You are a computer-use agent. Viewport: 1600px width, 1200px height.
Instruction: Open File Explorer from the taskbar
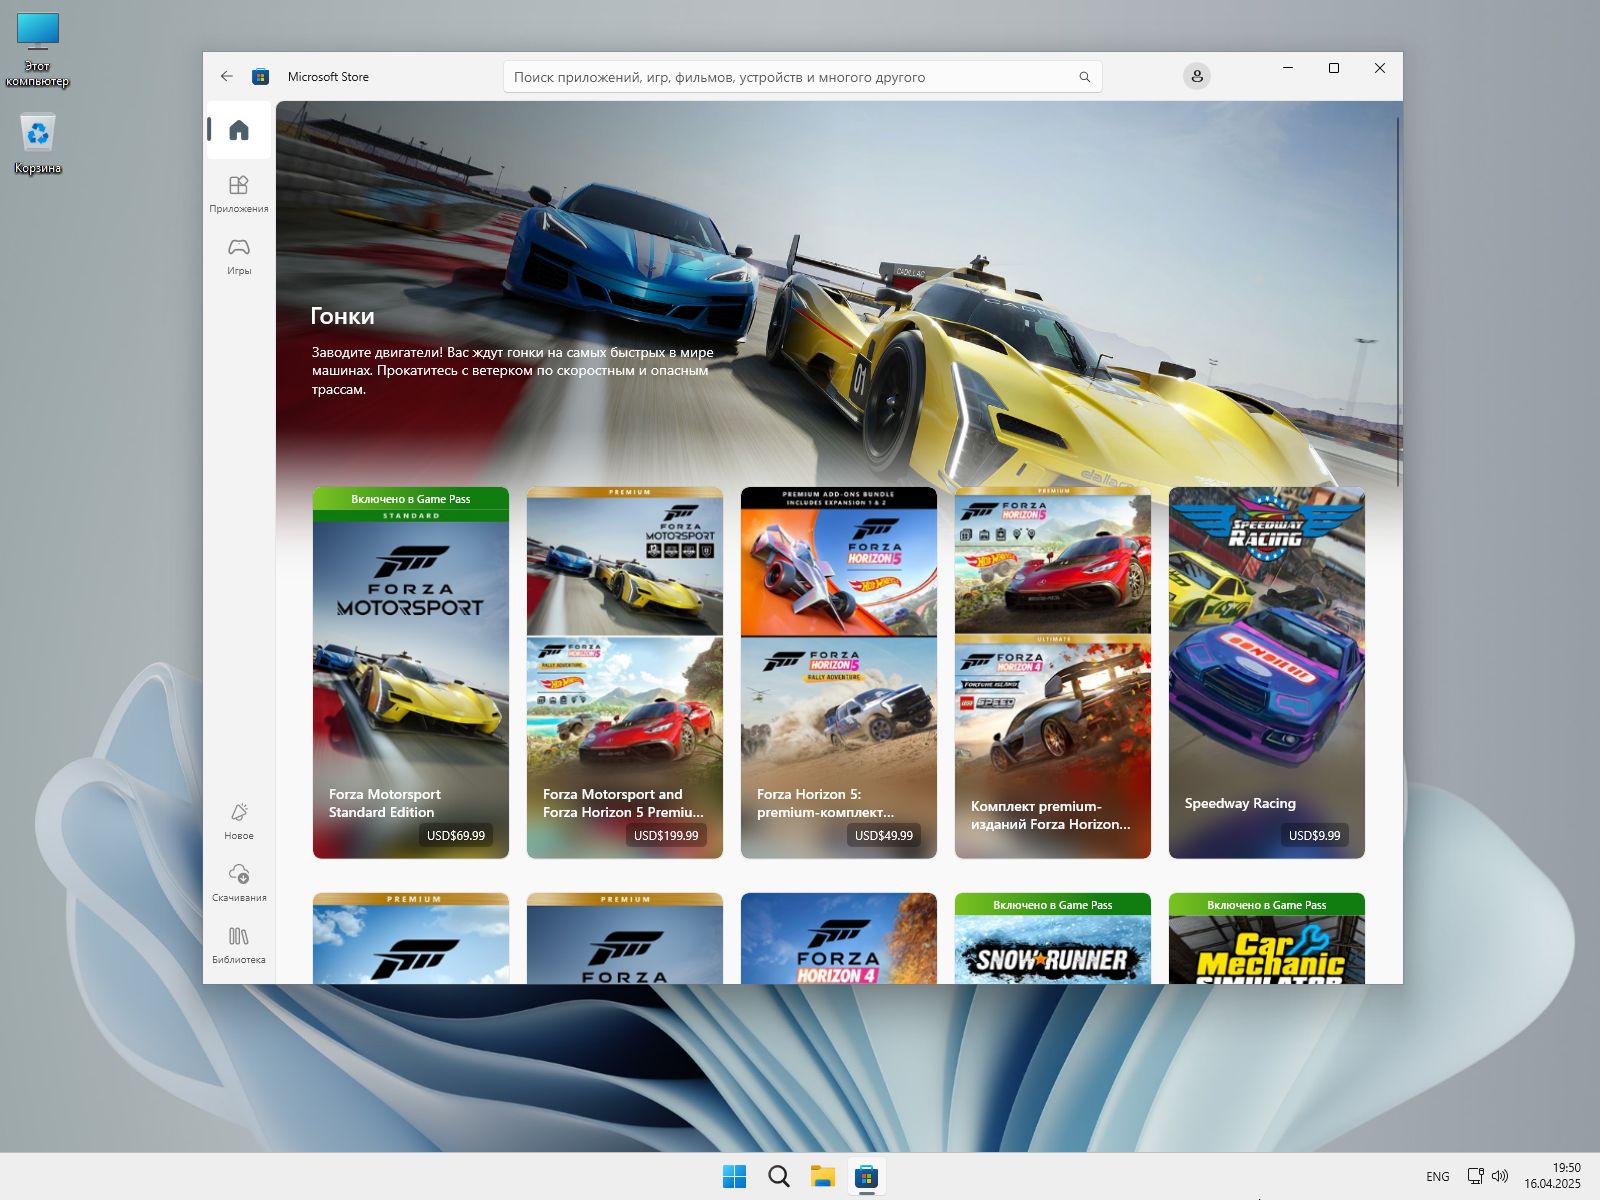point(822,1176)
